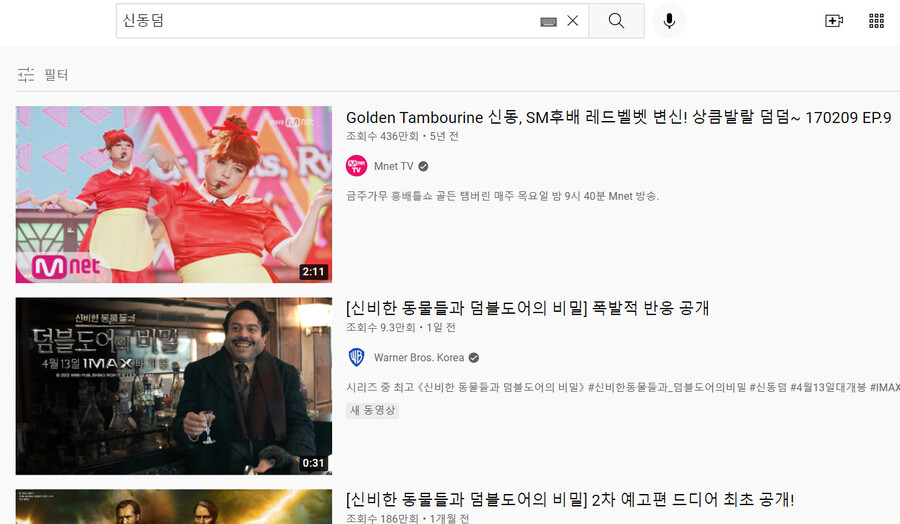
Task: Open the 폭발적 반응 공개 video title
Action: 527,308
